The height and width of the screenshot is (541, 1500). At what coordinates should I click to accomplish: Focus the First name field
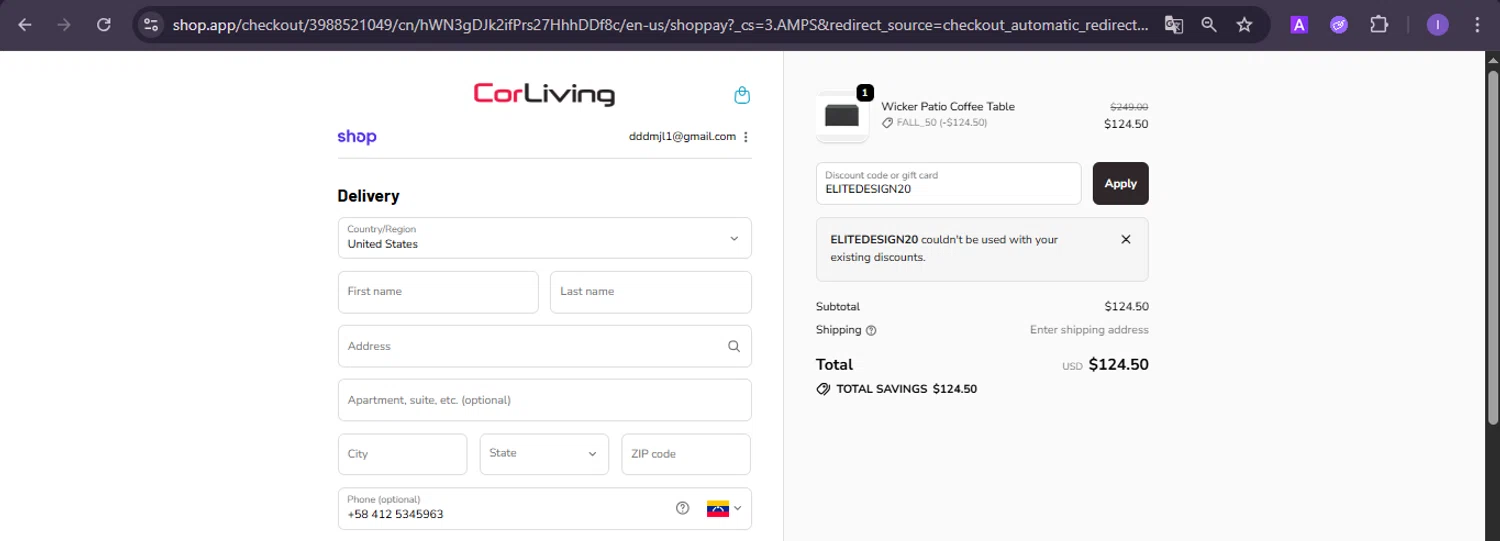(x=438, y=292)
